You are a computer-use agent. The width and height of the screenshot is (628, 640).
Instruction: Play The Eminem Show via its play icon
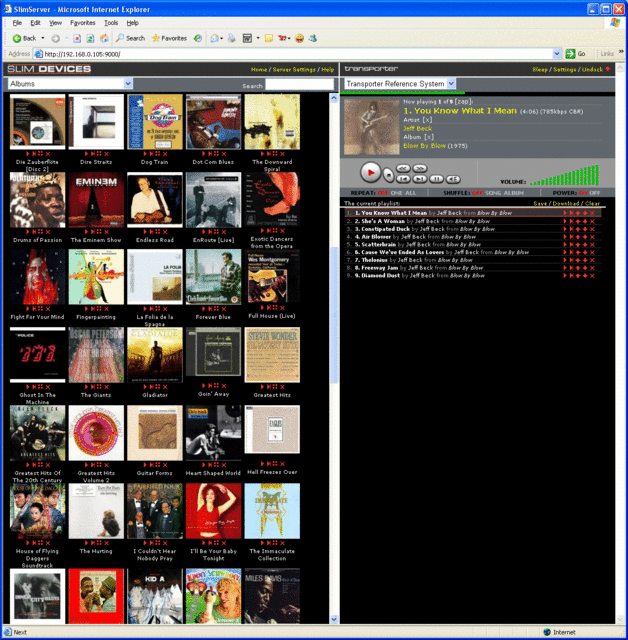click(x=87, y=232)
